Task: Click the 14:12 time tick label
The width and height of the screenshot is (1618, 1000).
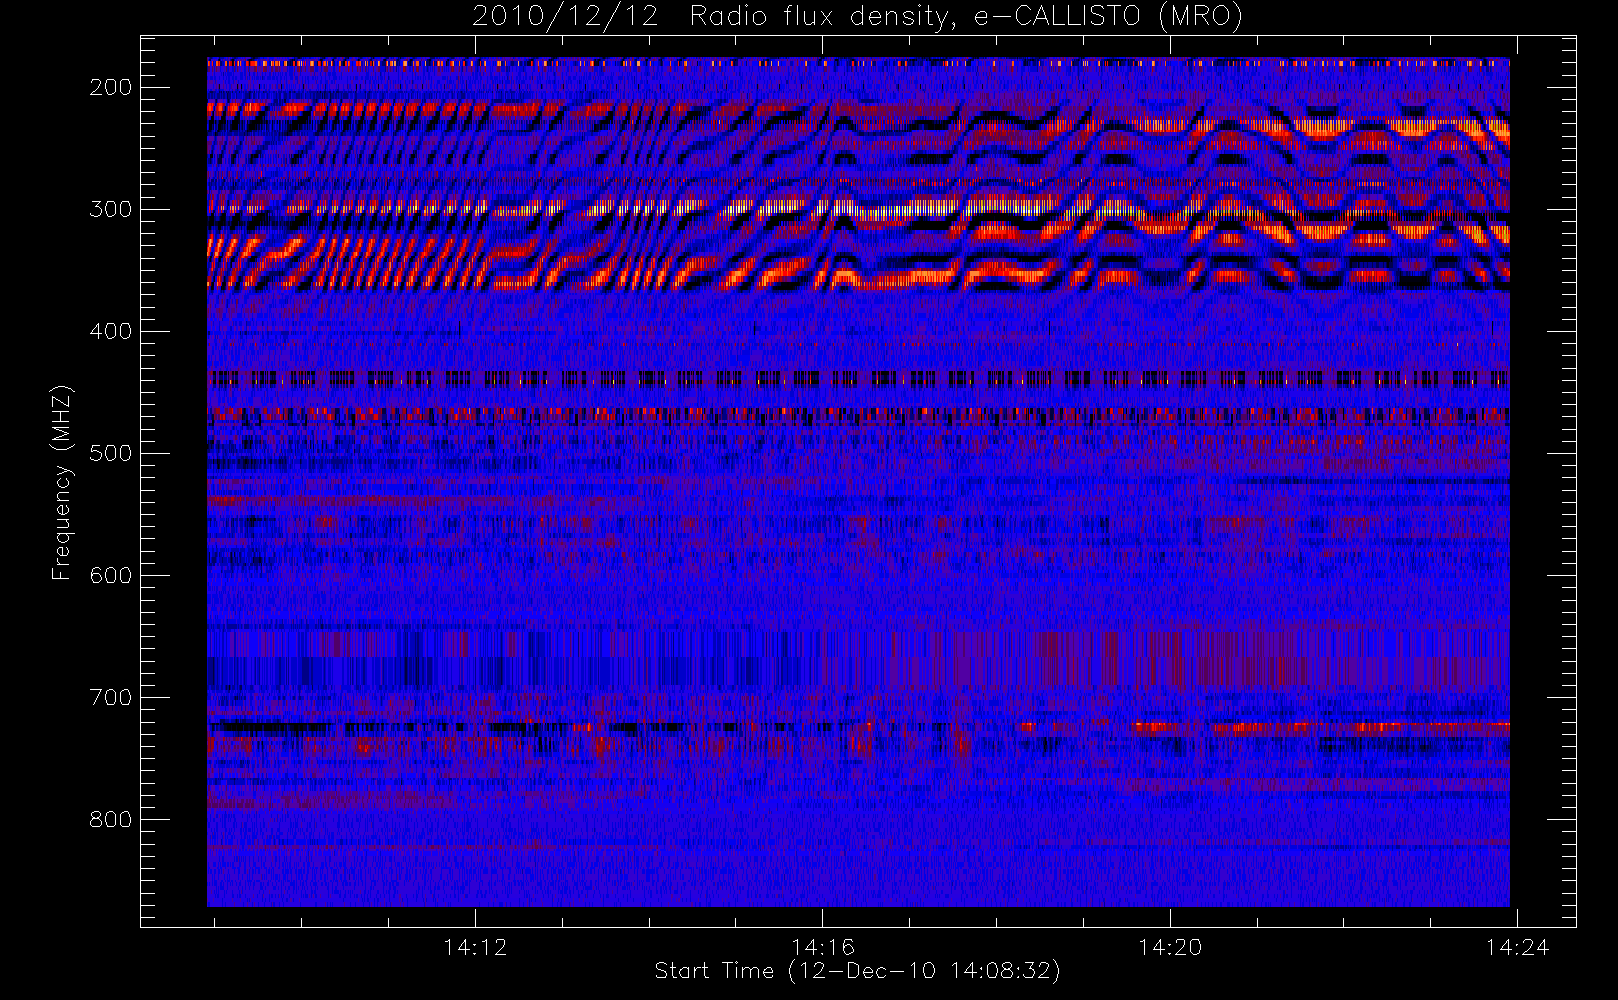Action: (x=475, y=947)
